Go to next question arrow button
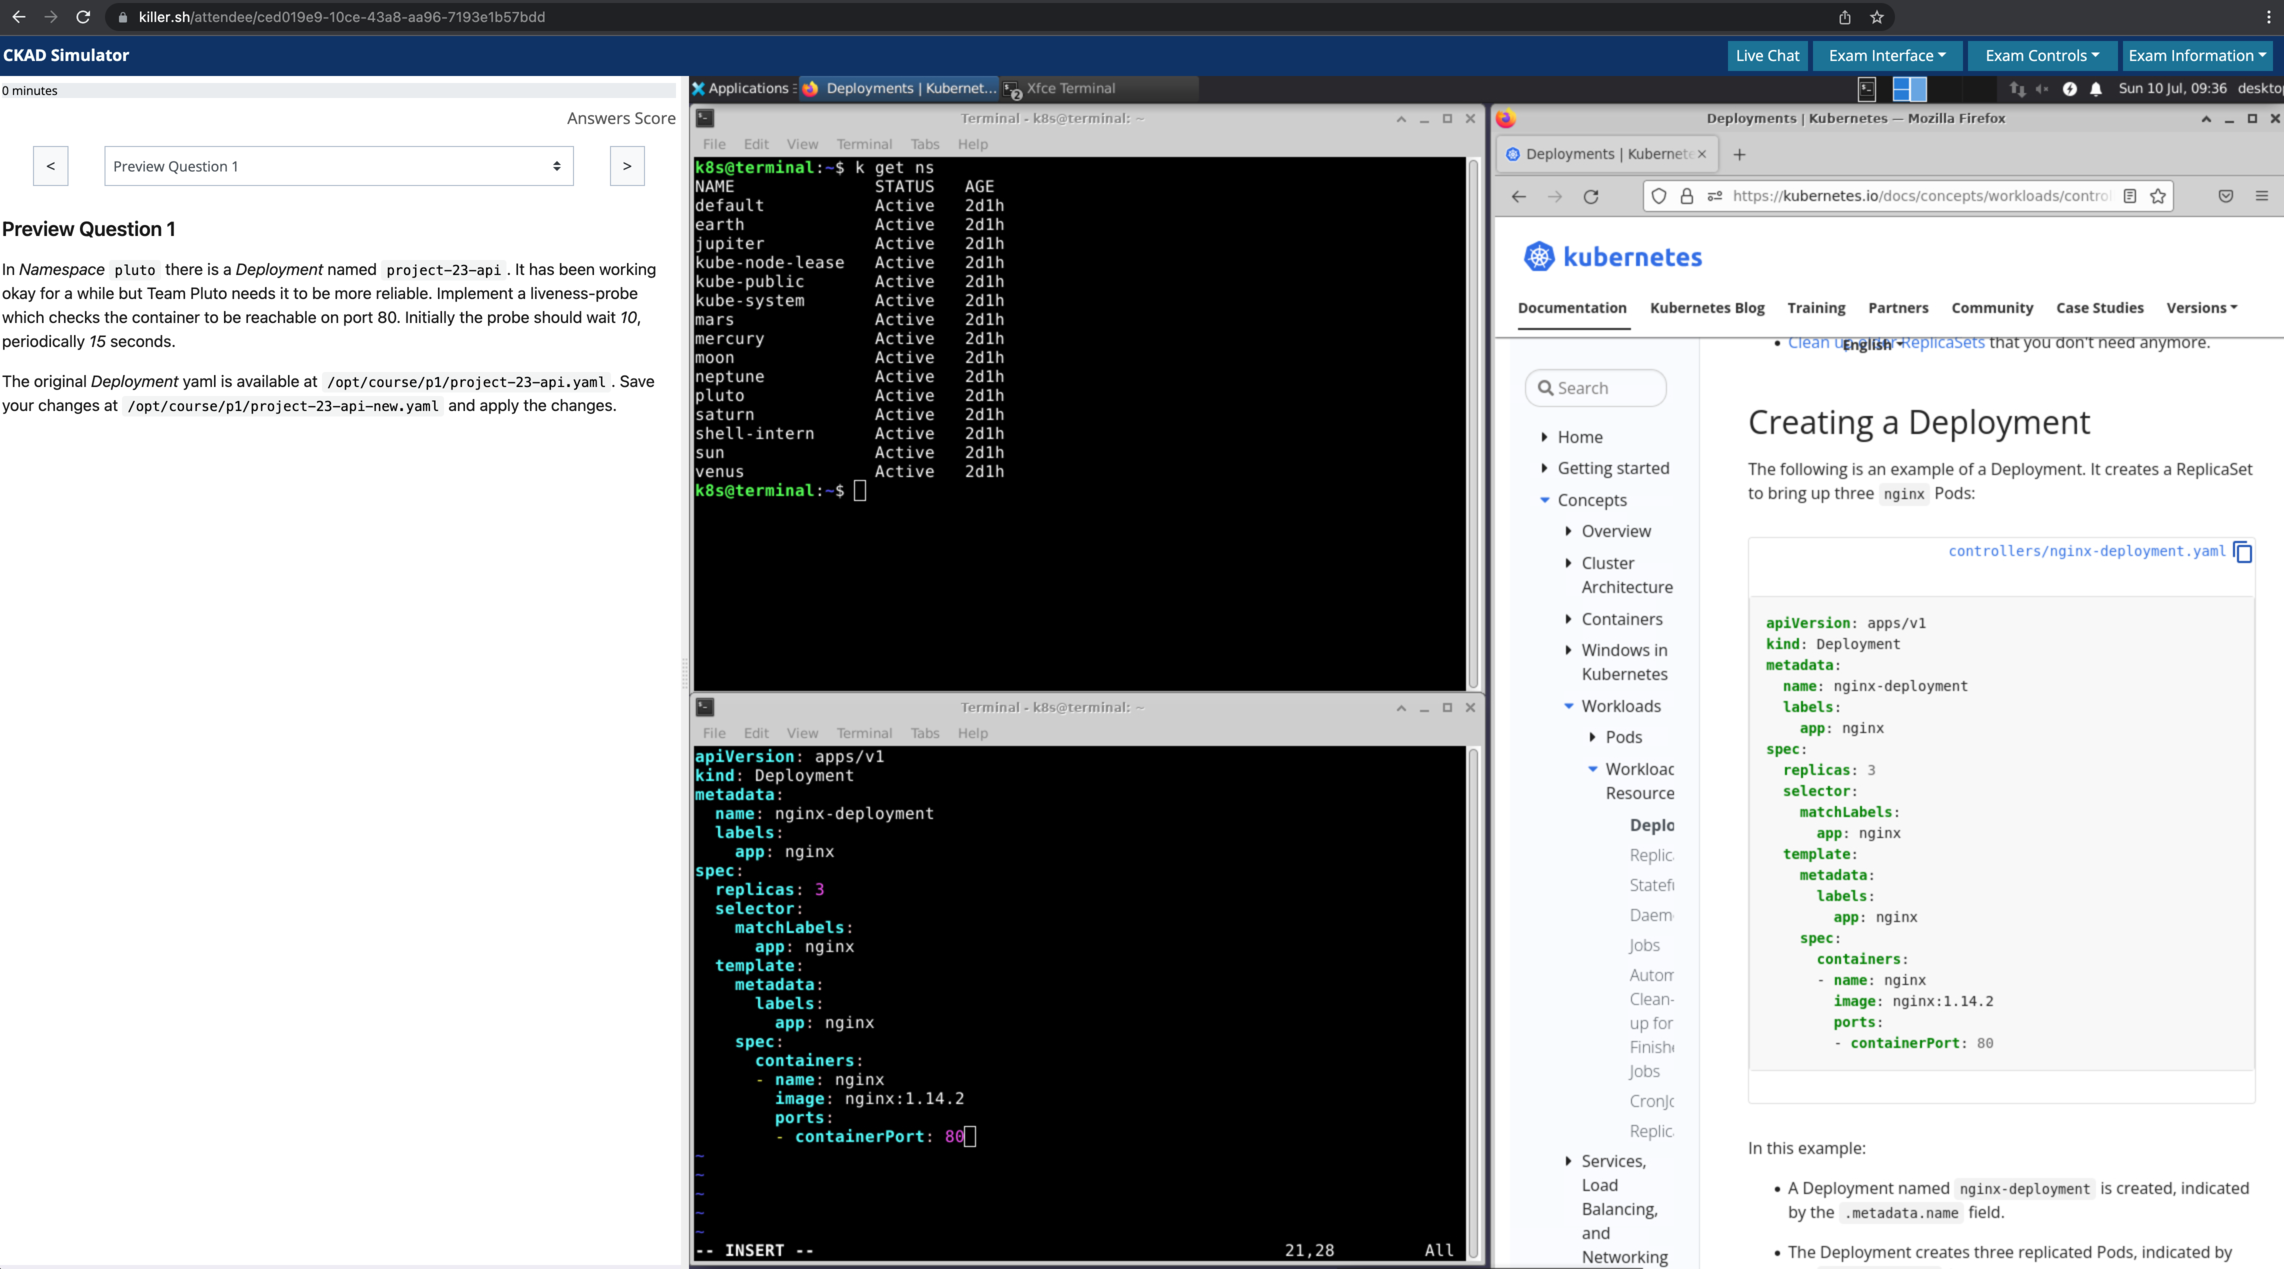Image resolution: width=2284 pixels, height=1269 pixels. point(627,166)
